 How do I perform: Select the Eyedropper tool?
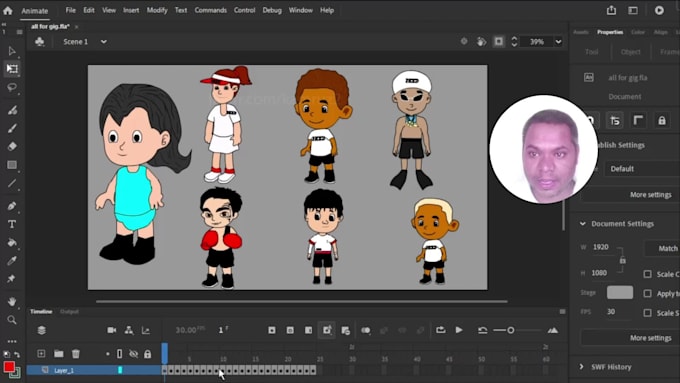(x=12, y=261)
